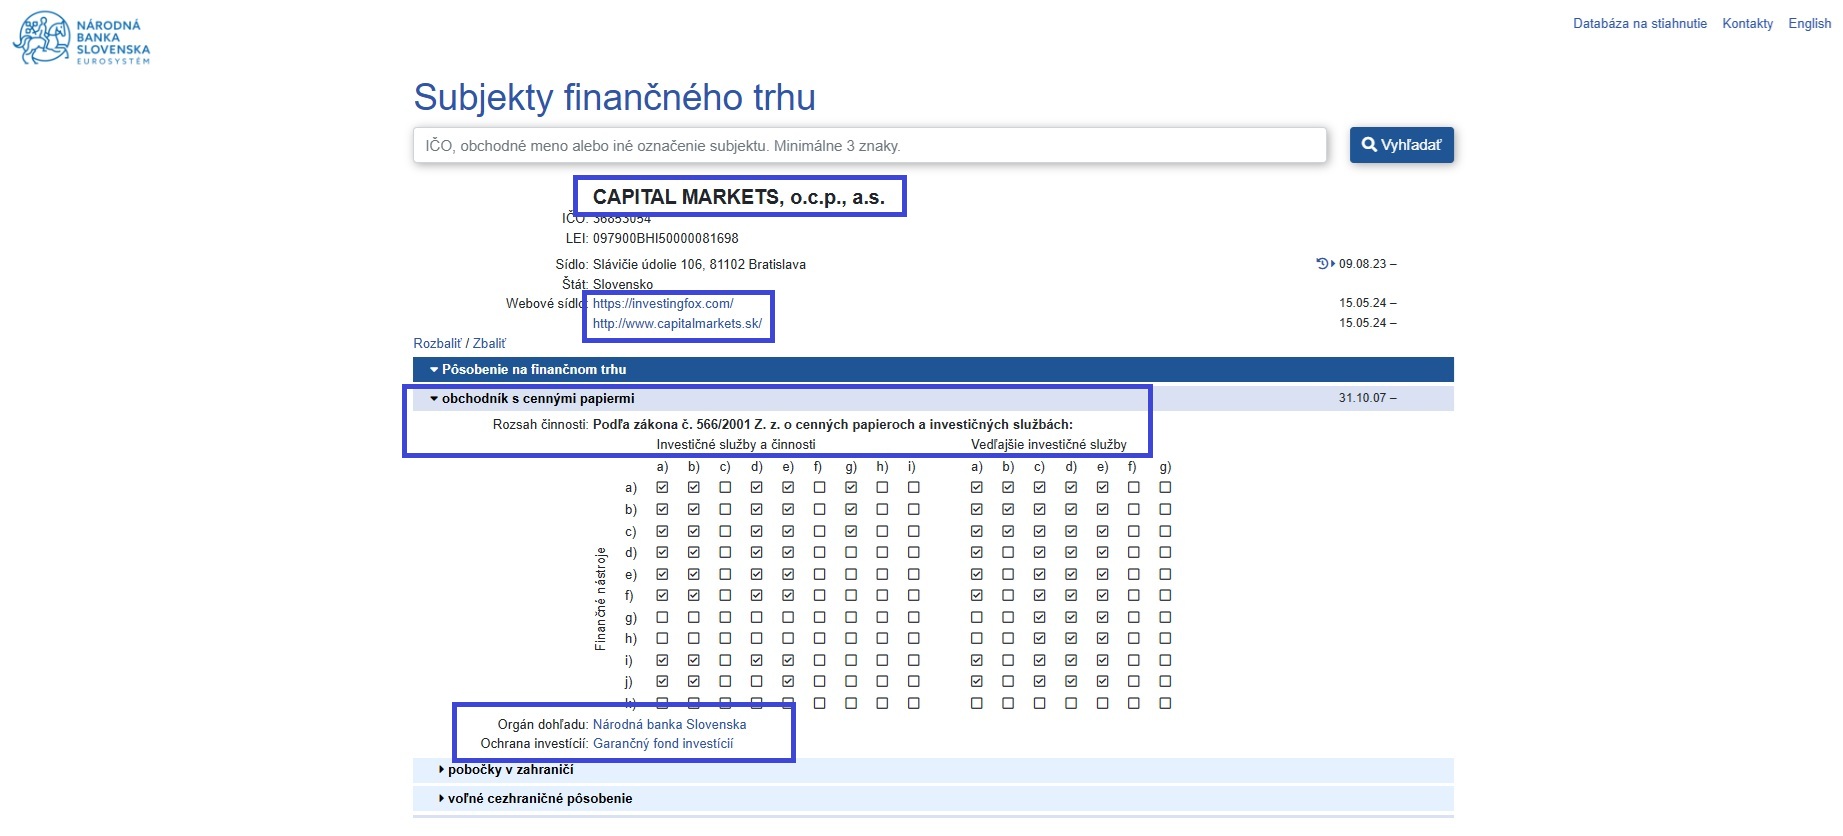Toggle Vedľajšie služby checkbox row c) column b)
Image resolution: width=1843 pixels, height=836 pixels.
click(1008, 531)
